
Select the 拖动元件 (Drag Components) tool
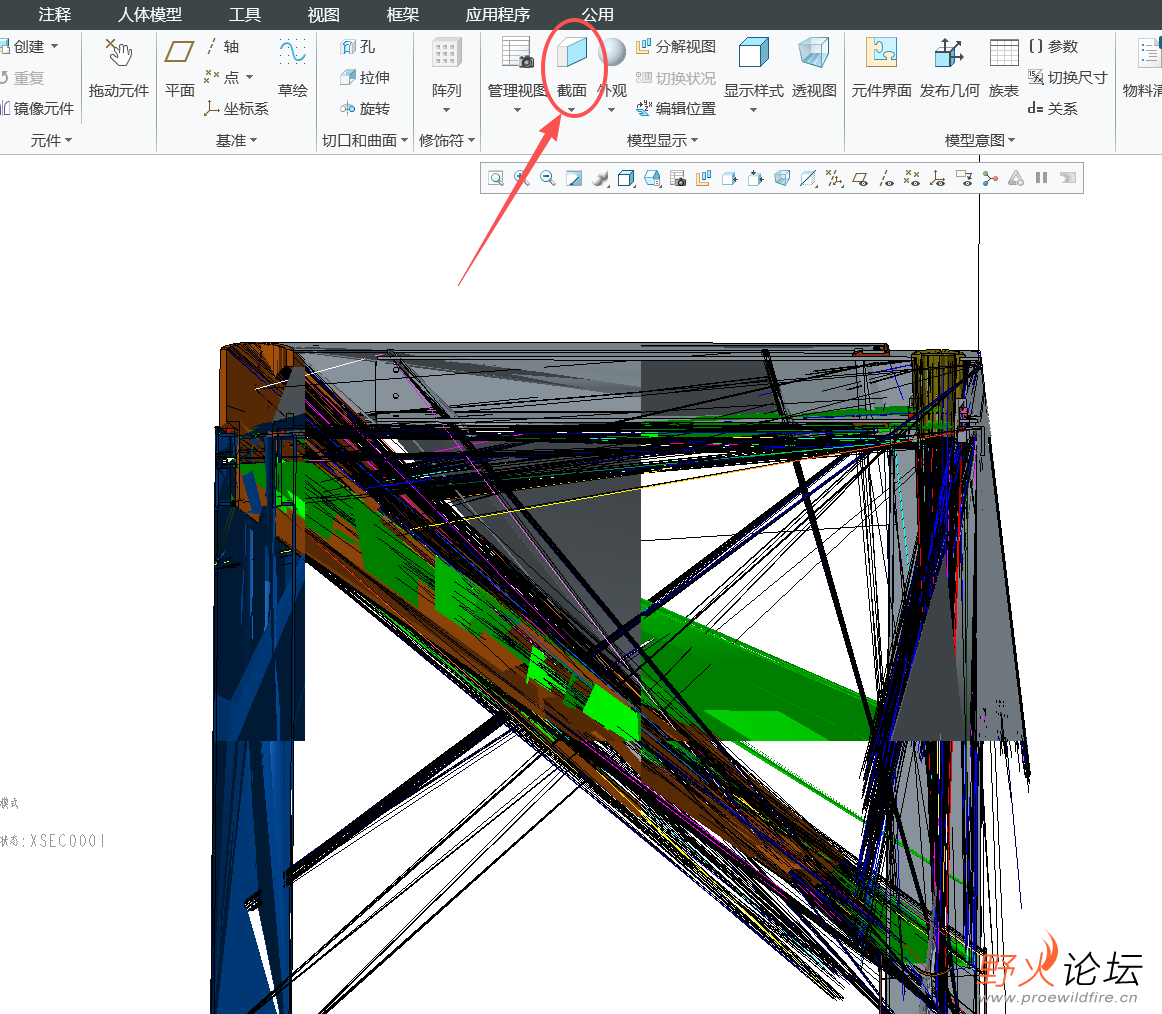pos(118,67)
